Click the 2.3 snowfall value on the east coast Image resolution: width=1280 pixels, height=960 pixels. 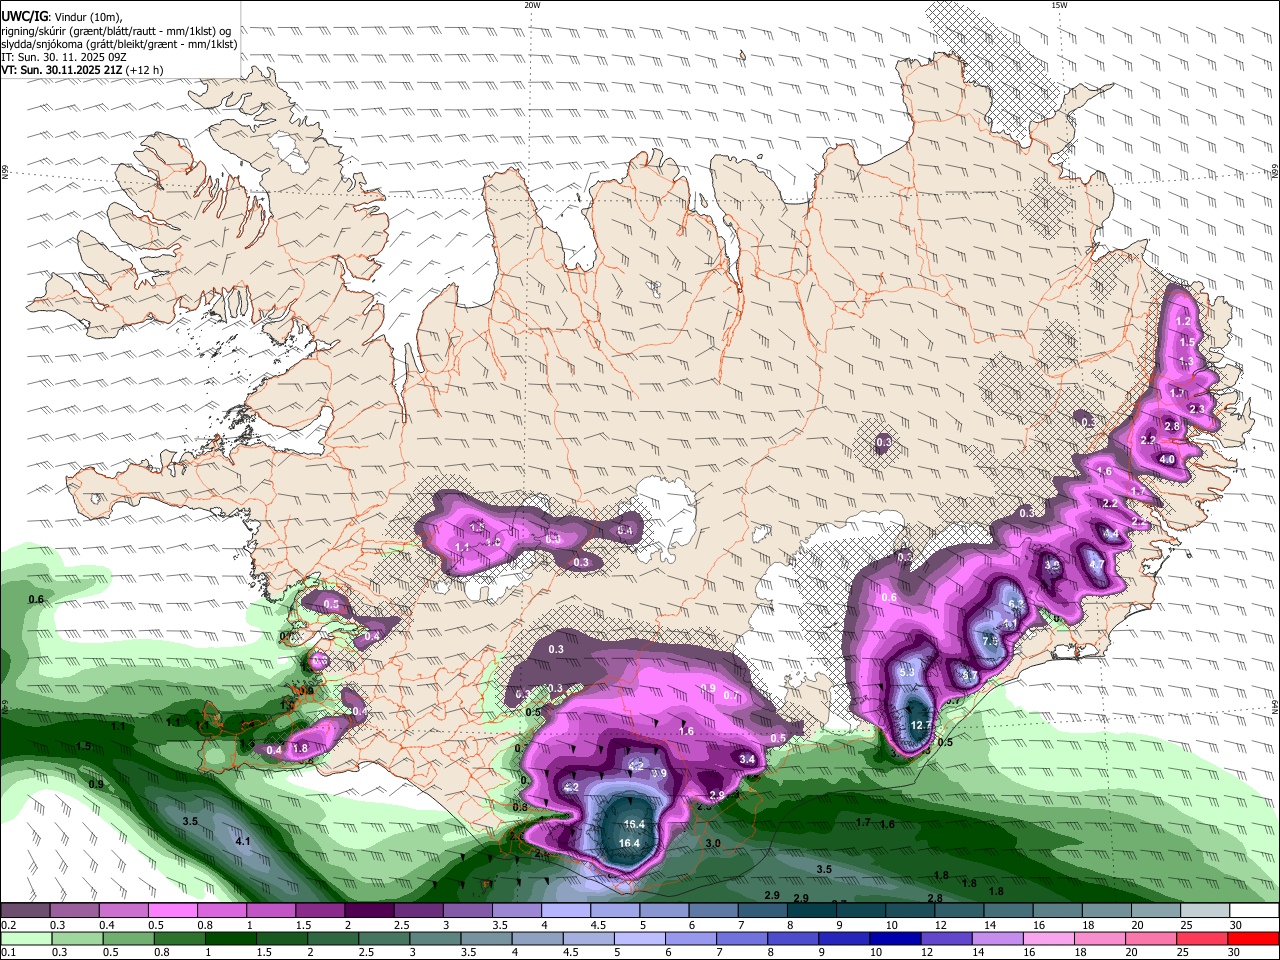[1197, 409]
